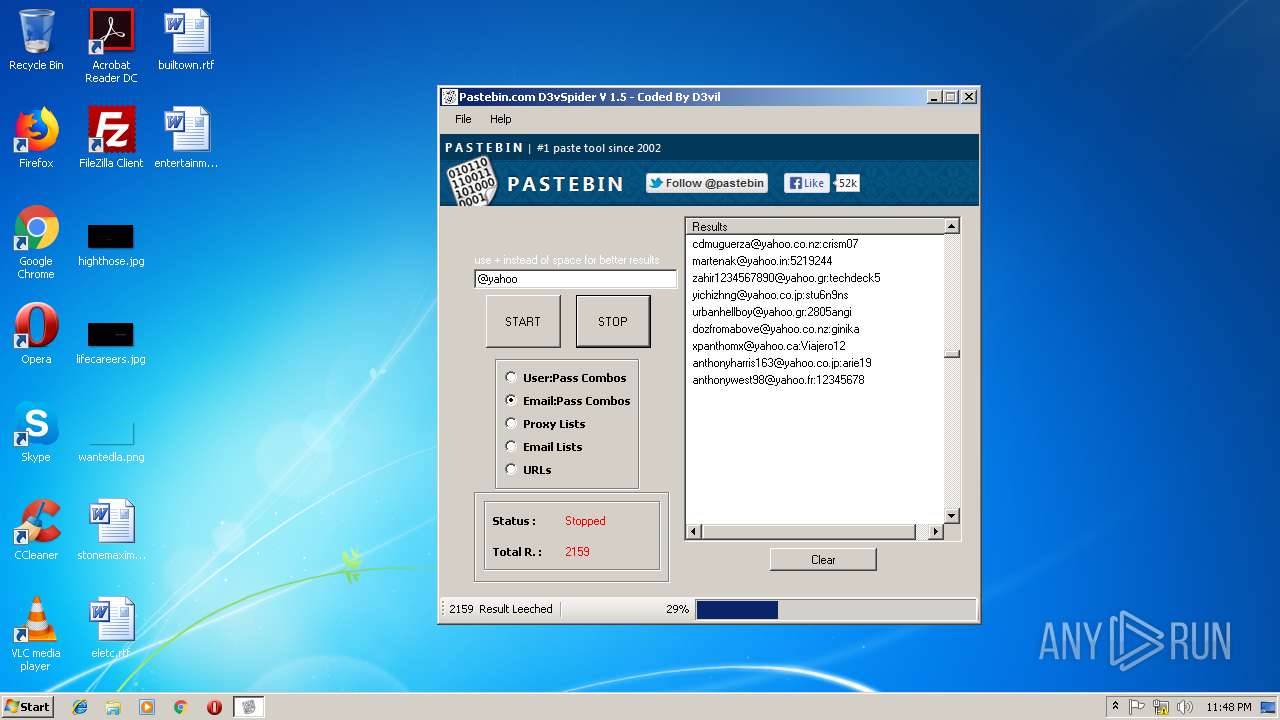Click scroll-down arrow of results list
1280x720 pixels.
click(x=952, y=516)
